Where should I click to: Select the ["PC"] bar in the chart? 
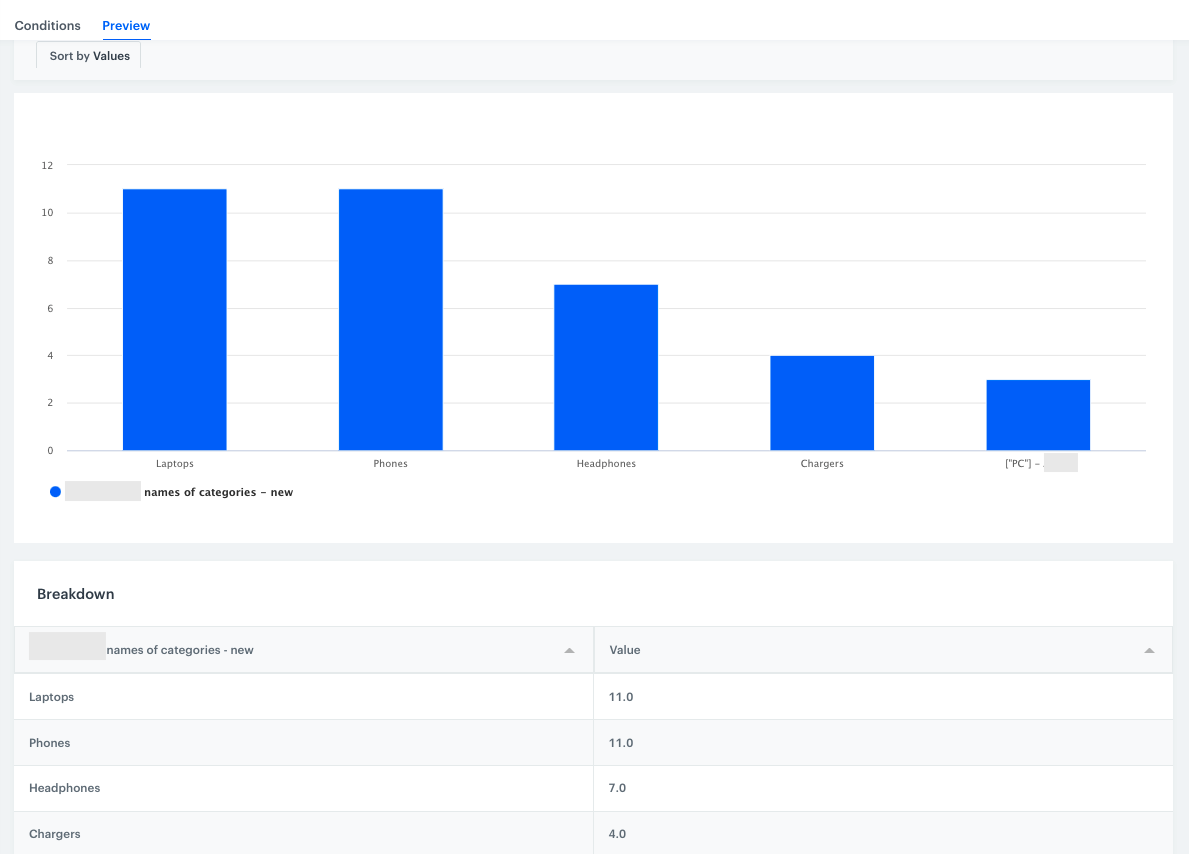[1038, 415]
